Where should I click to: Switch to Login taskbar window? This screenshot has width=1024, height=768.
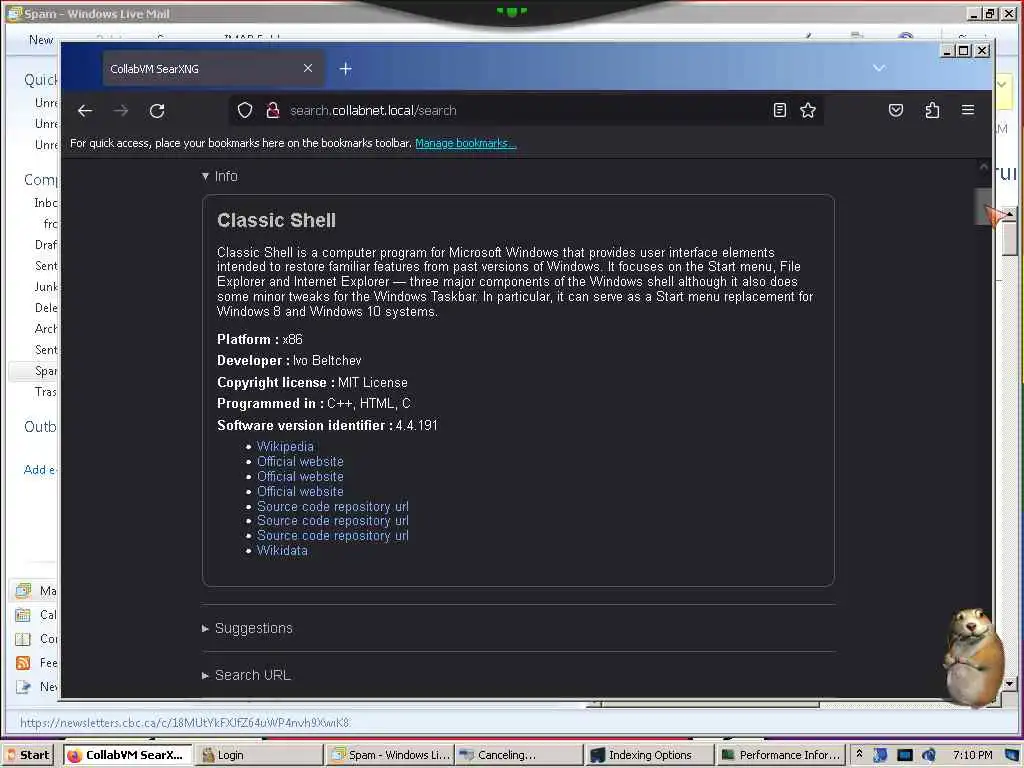(259, 755)
